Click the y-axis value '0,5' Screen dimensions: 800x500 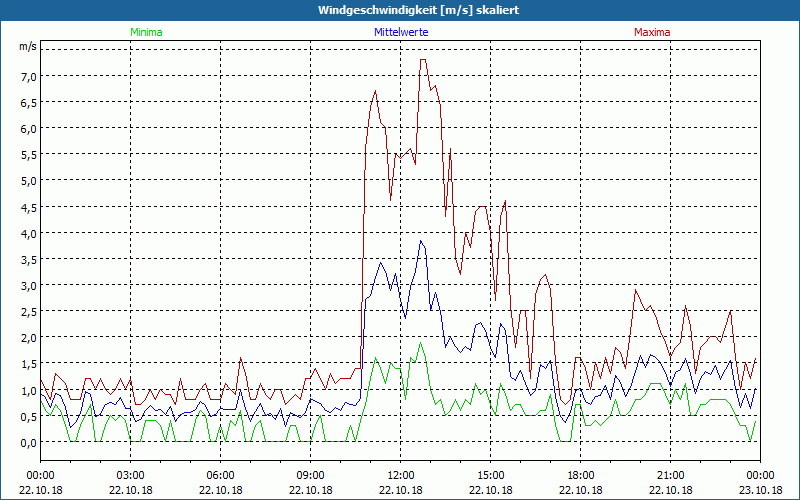pyautogui.click(x=29, y=416)
